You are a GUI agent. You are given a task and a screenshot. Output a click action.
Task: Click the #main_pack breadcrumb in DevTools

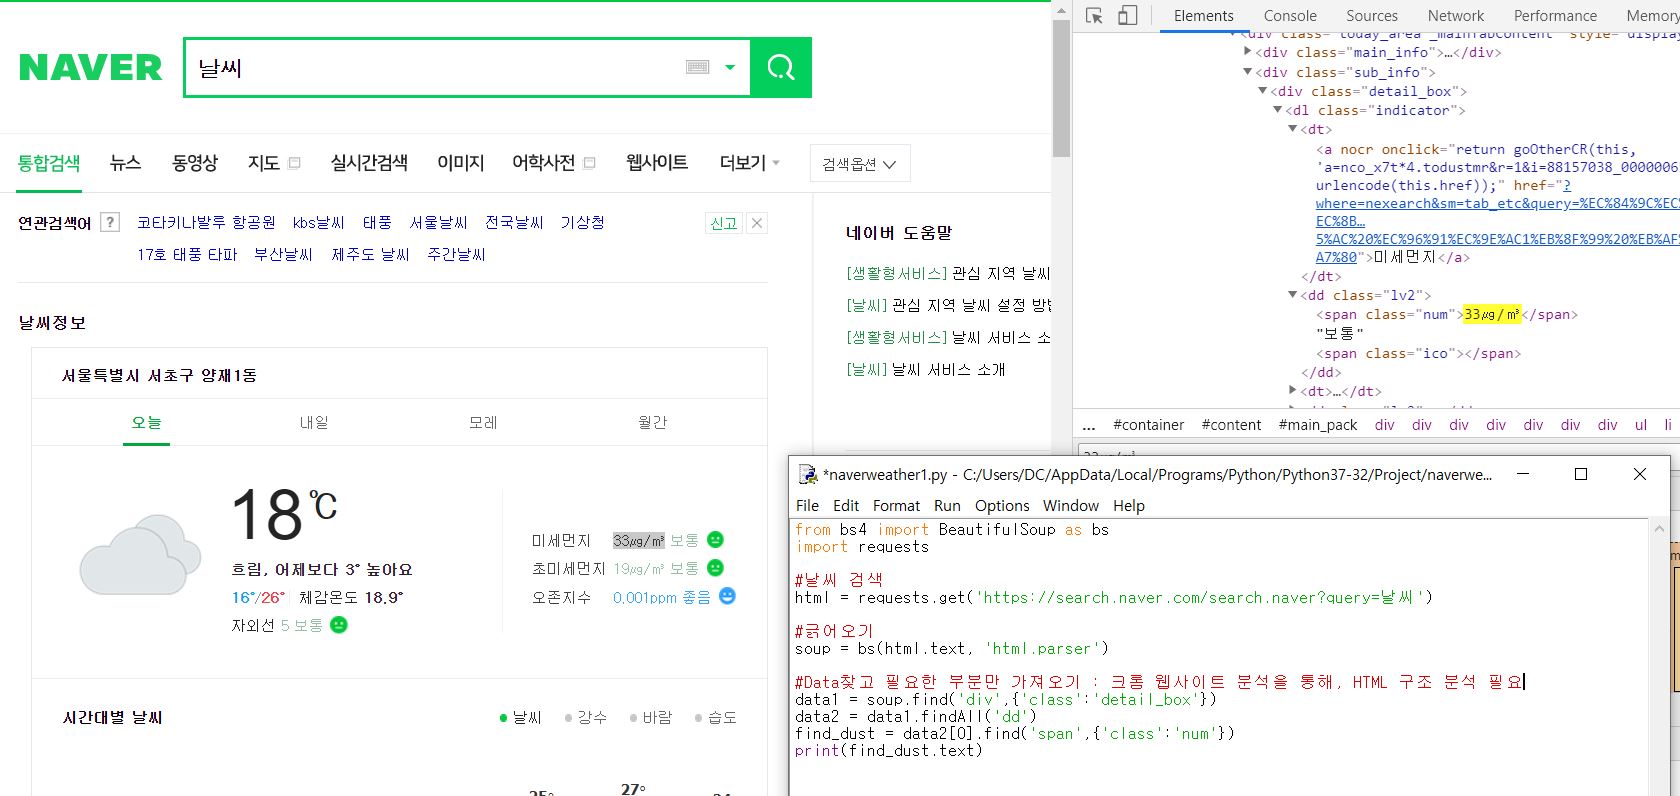pos(1317,424)
